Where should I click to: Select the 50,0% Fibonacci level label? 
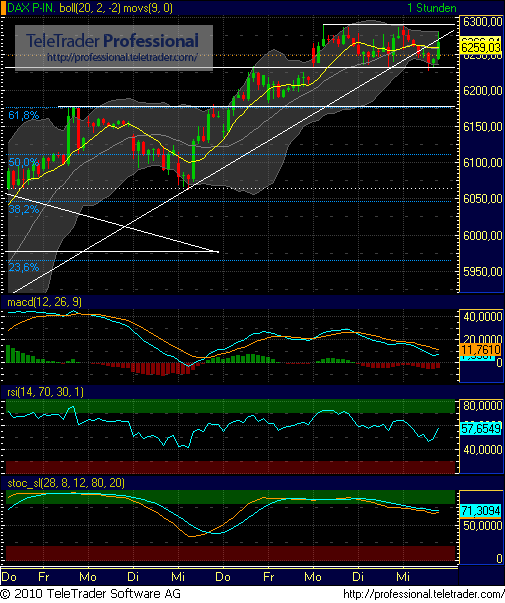click(24, 162)
